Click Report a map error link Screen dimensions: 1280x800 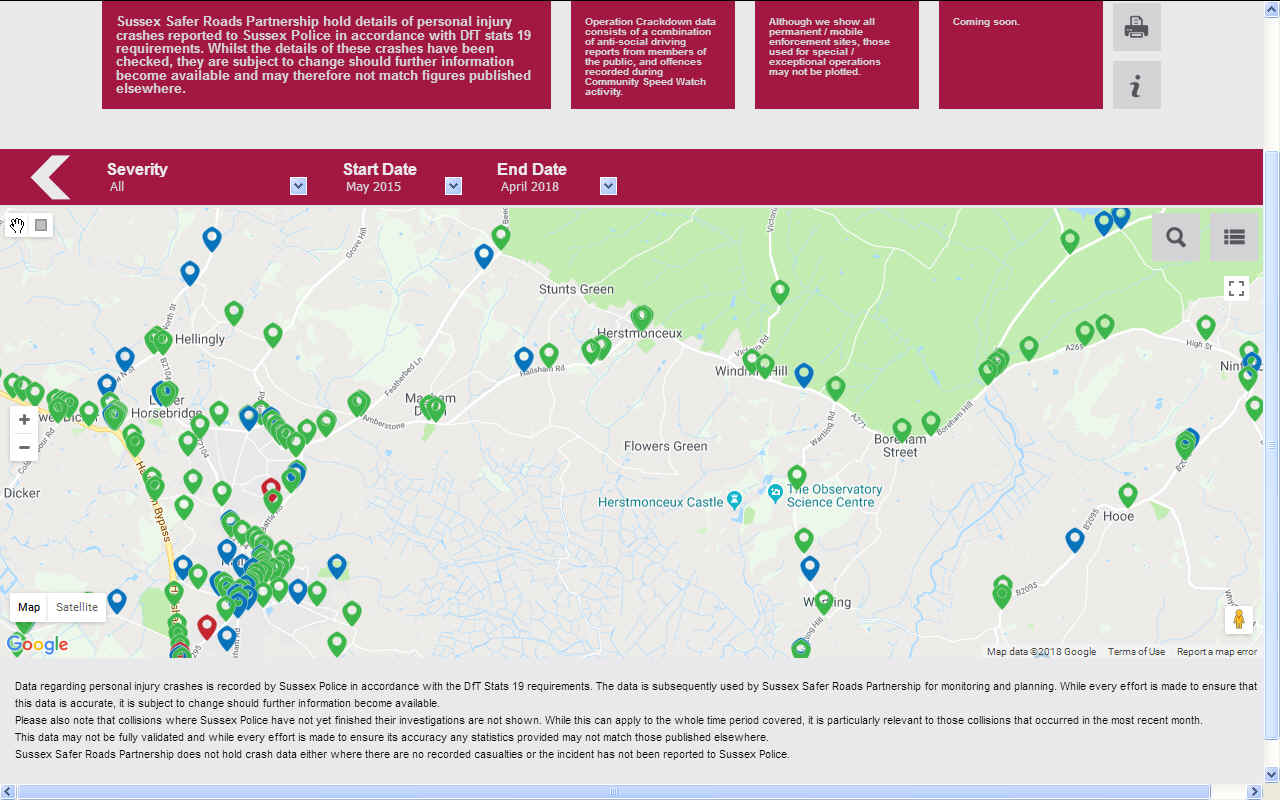1217,652
